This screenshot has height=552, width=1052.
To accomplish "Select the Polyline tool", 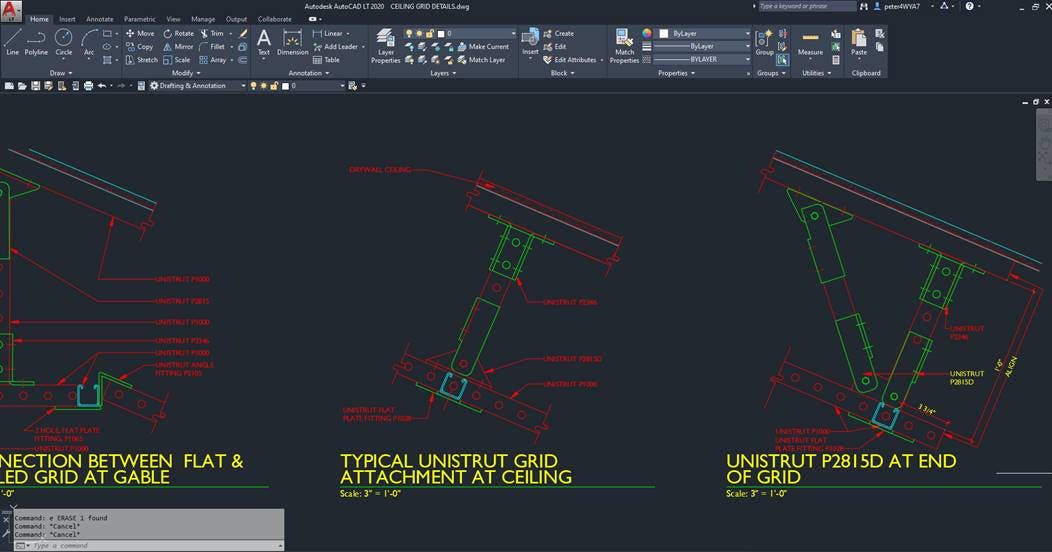I will coord(36,42).
